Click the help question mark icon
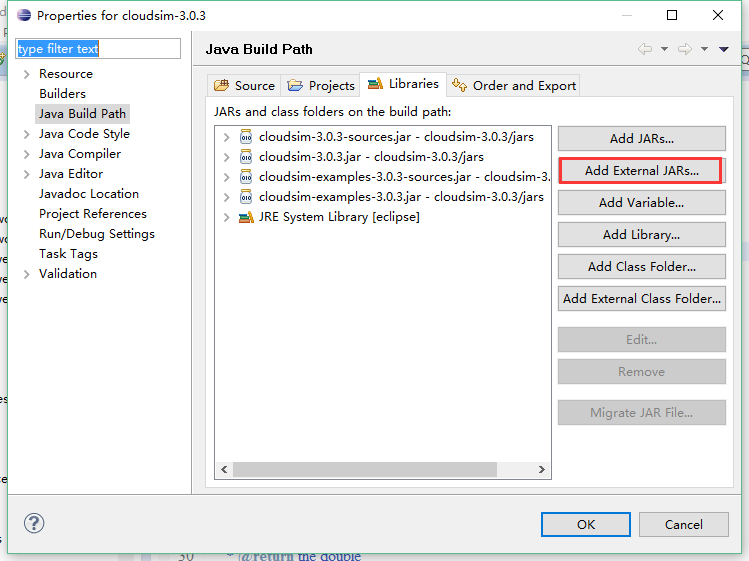749x561 pixels. point(34,523)
